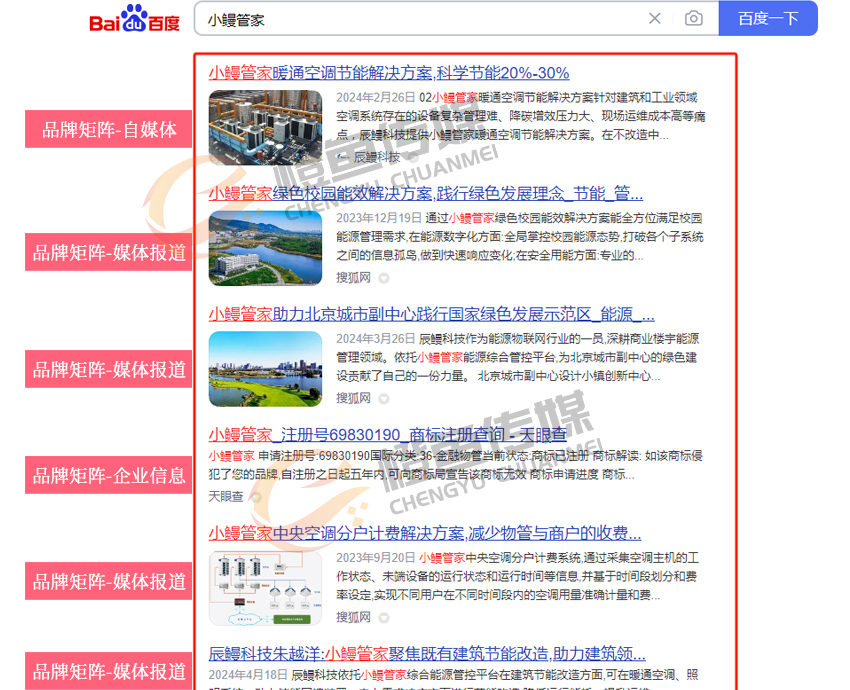Click the Baidu logo
Viewport: 850px width, 690px height.
click(x=134, y=18)
